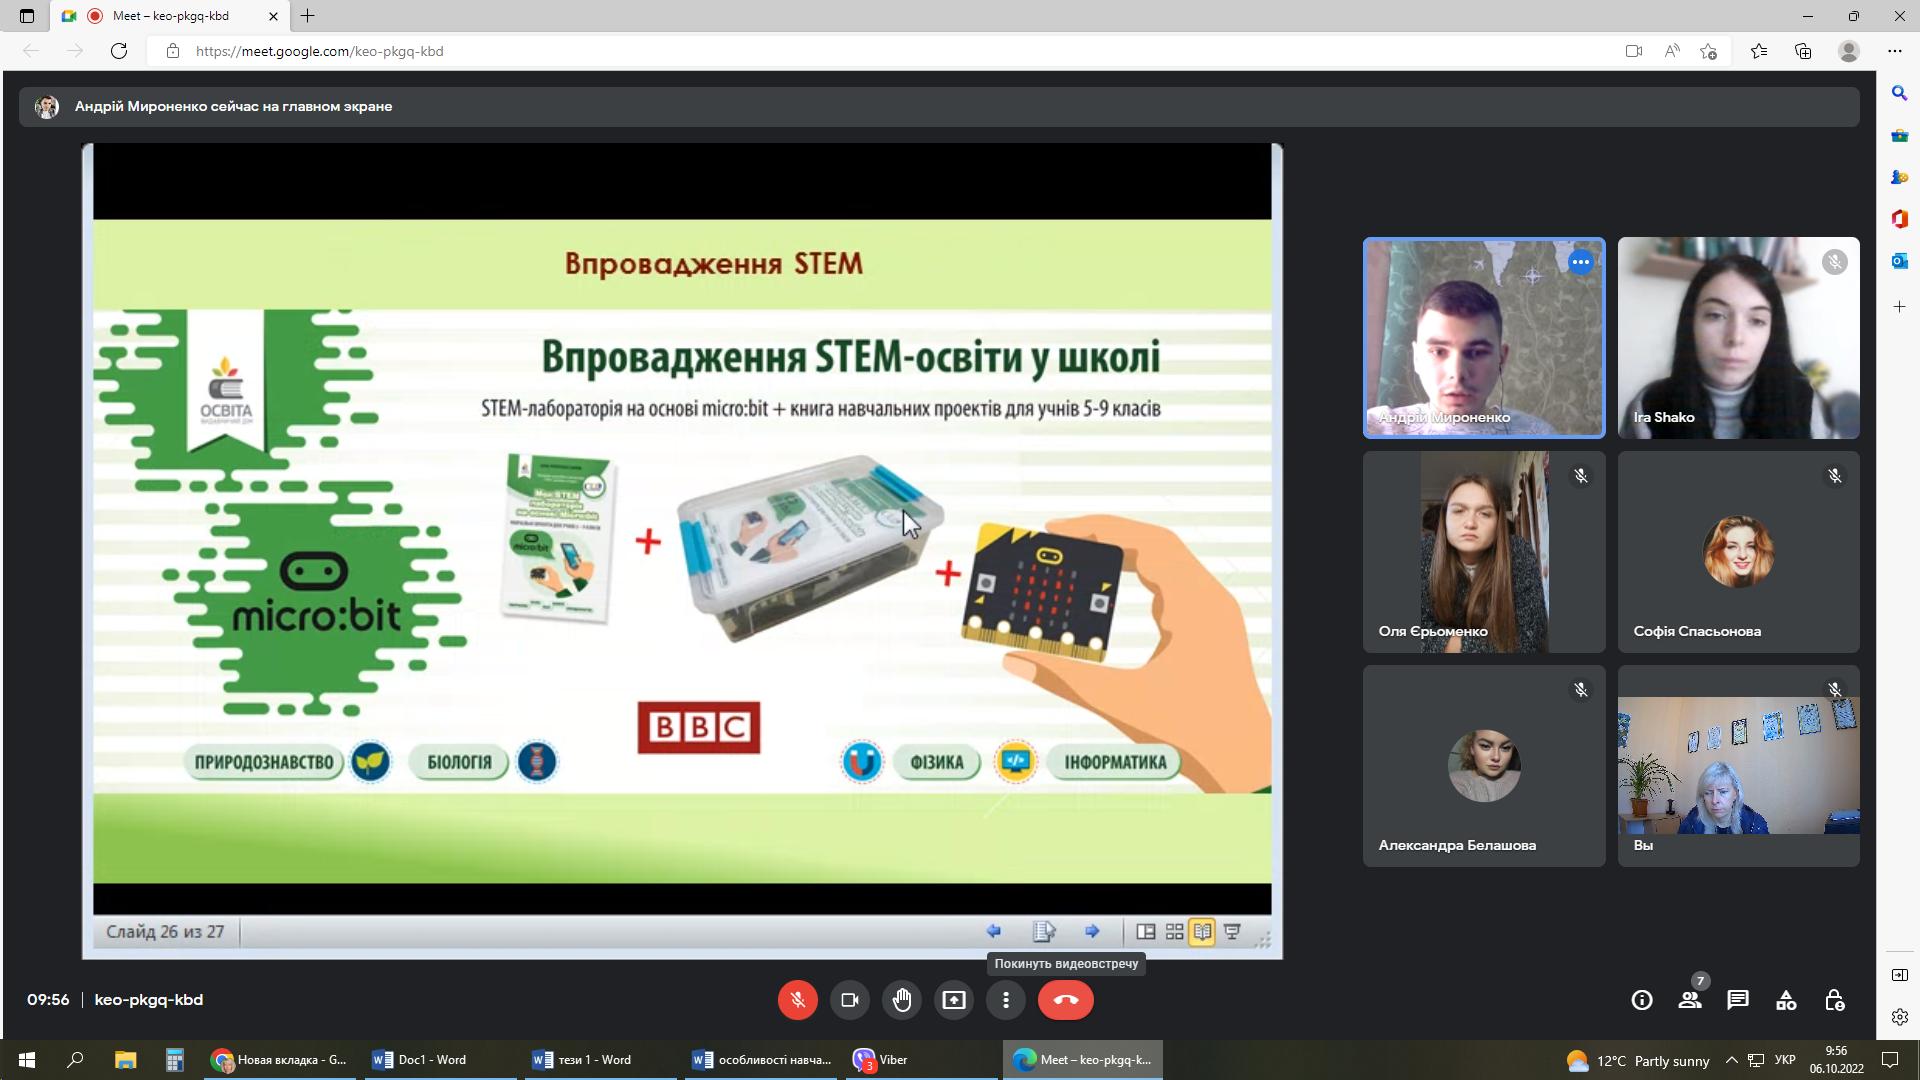The height and width of the screenshot is (1080, 1920).
Task: Open meeting details info icon
Action: pos(1641,1000)
